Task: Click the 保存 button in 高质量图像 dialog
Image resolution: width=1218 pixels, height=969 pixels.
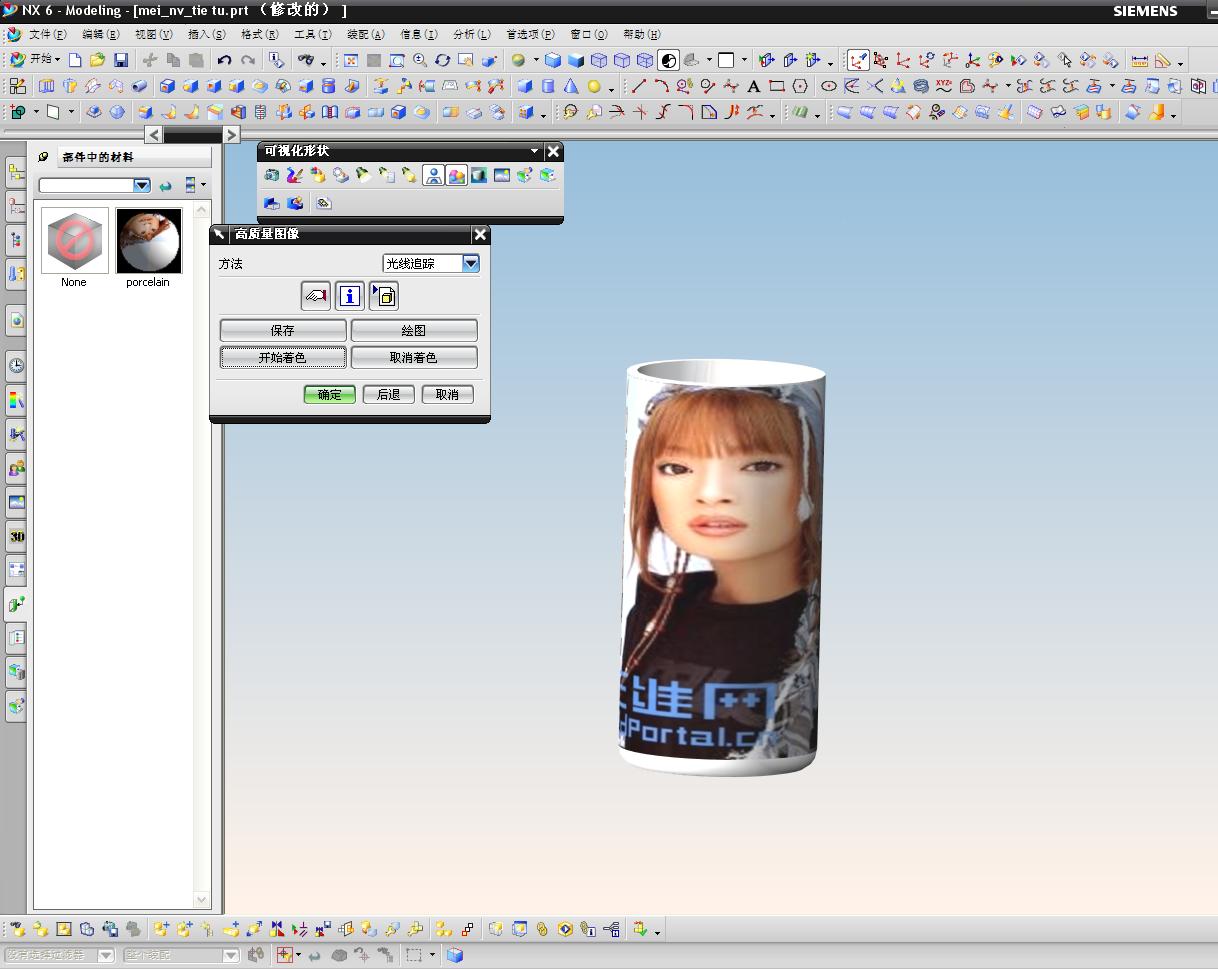Action: [283, 330]
